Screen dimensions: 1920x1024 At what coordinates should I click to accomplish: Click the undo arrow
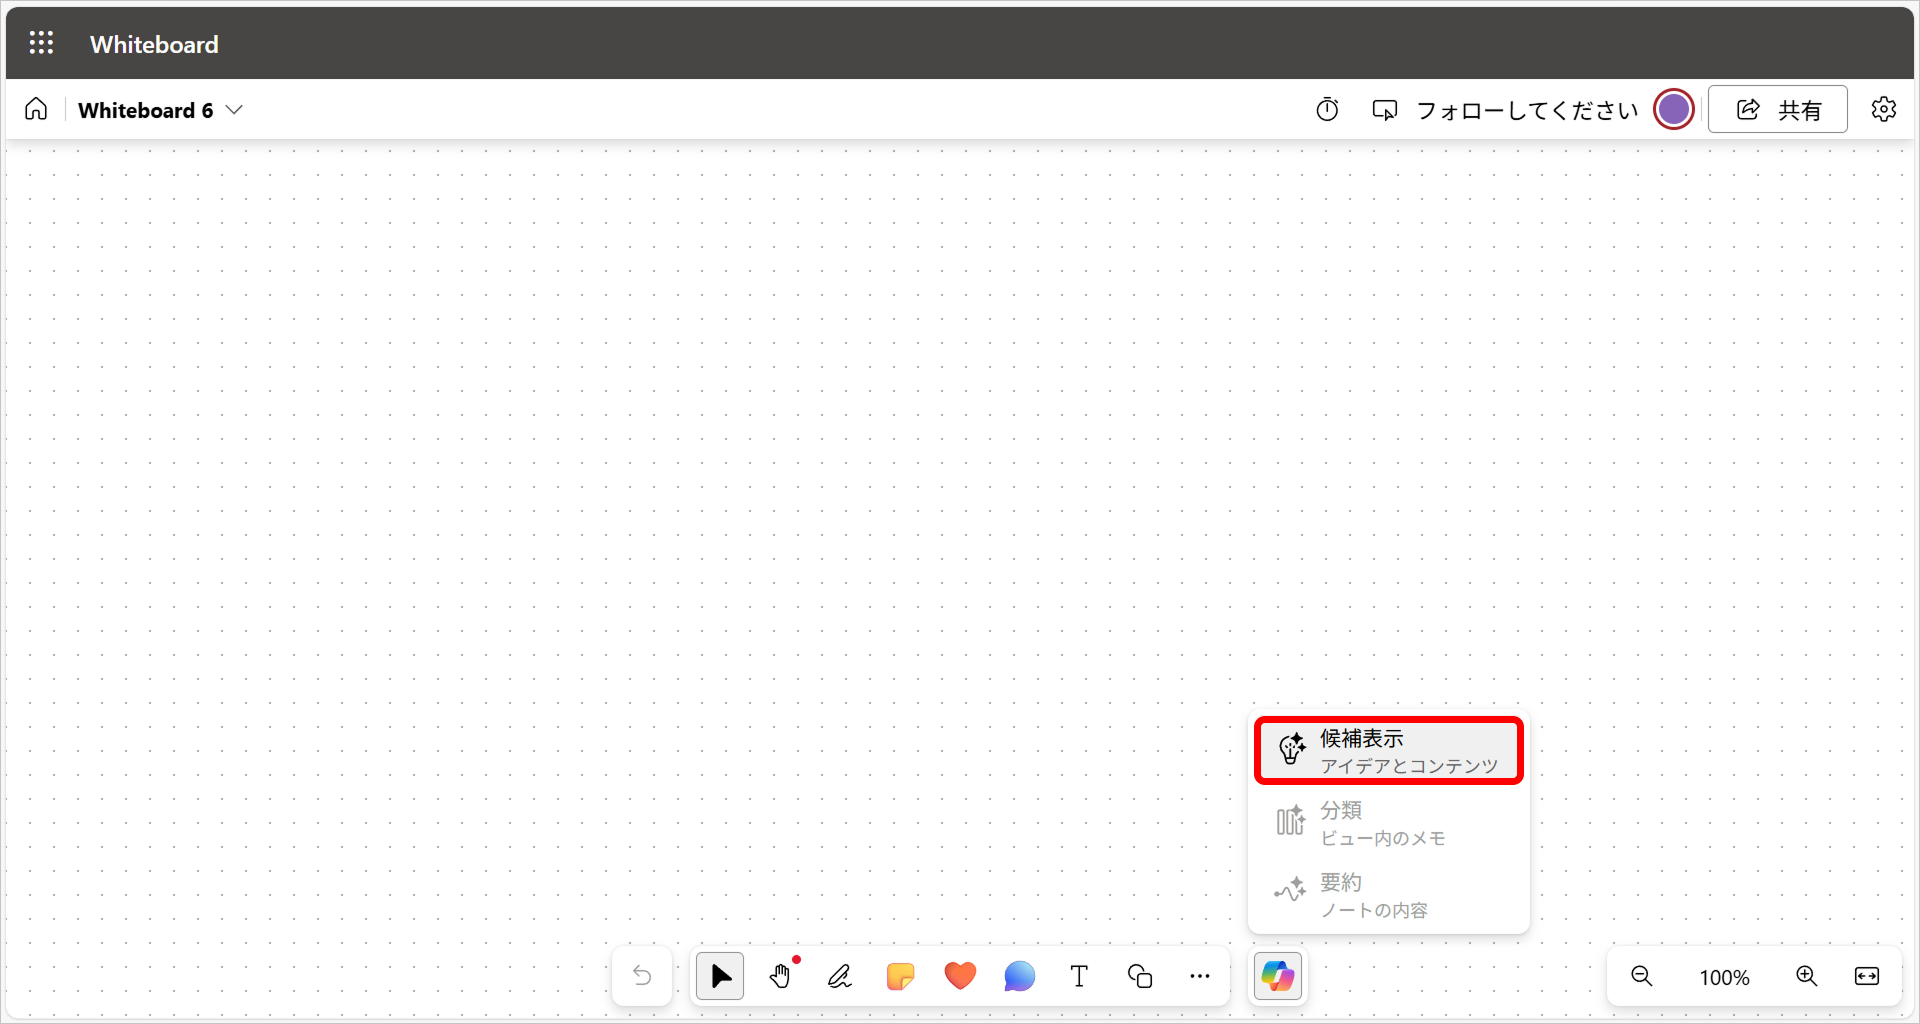pos(642,976)
